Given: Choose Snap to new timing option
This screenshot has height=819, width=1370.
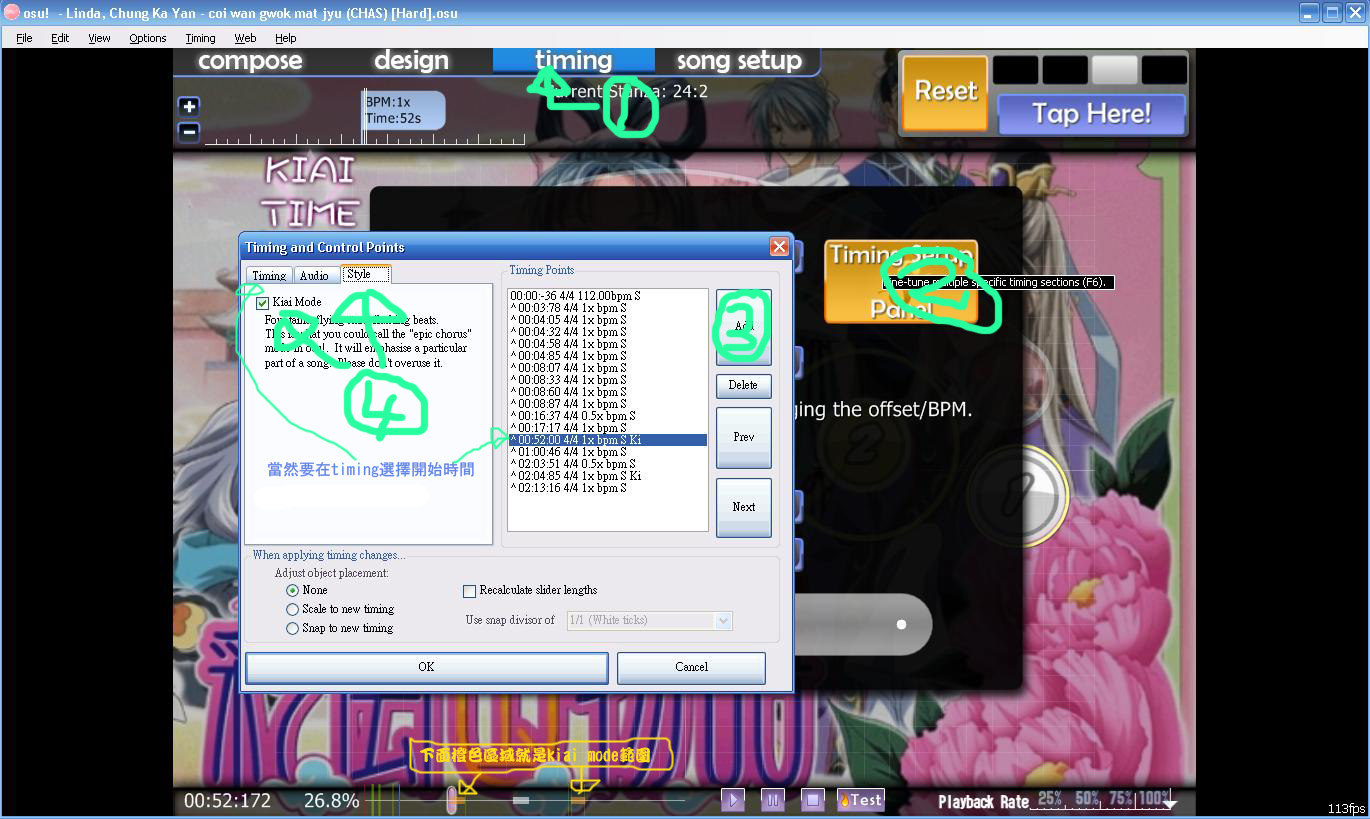Looking at the screenshot, I should click(x=292, y=628).
